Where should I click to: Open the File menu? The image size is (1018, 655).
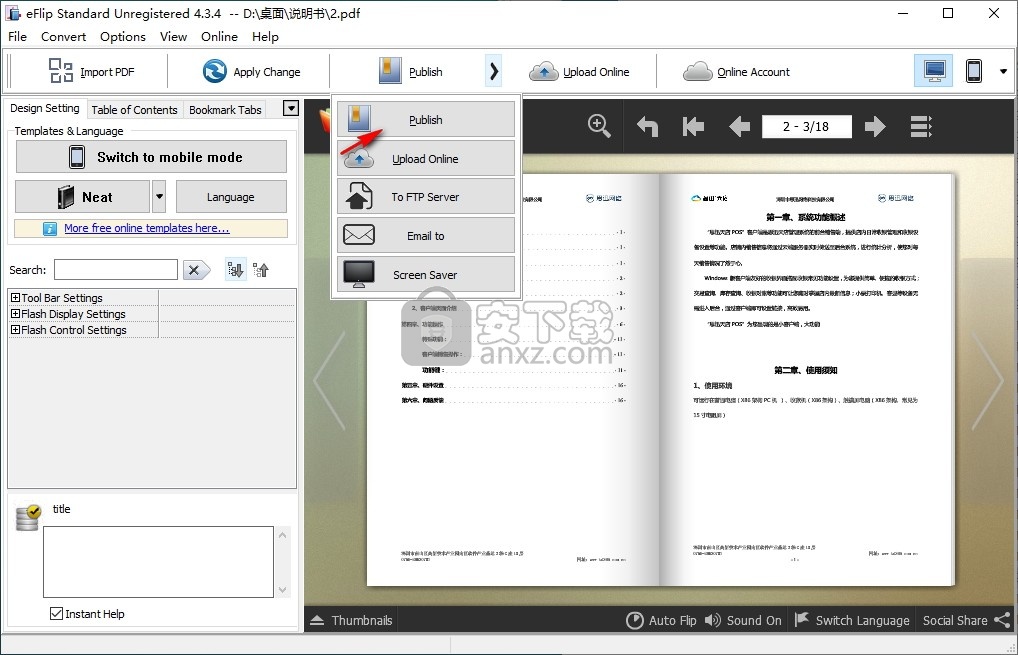point(18,36)
